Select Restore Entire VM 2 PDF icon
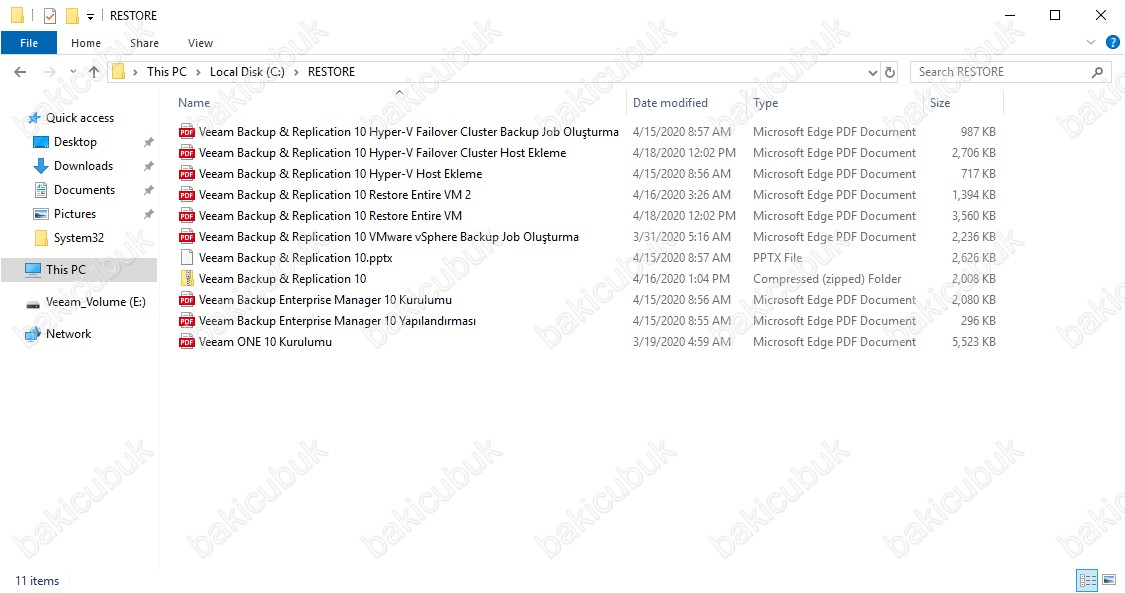This screenshot has height=593, width=1125. [x=187, y=195]
